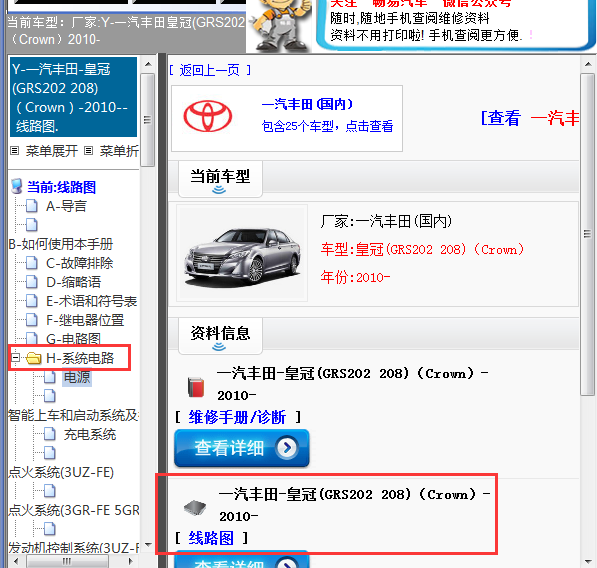Click the 返回上一页 link

pyautogui.click(x=209, y=70)
